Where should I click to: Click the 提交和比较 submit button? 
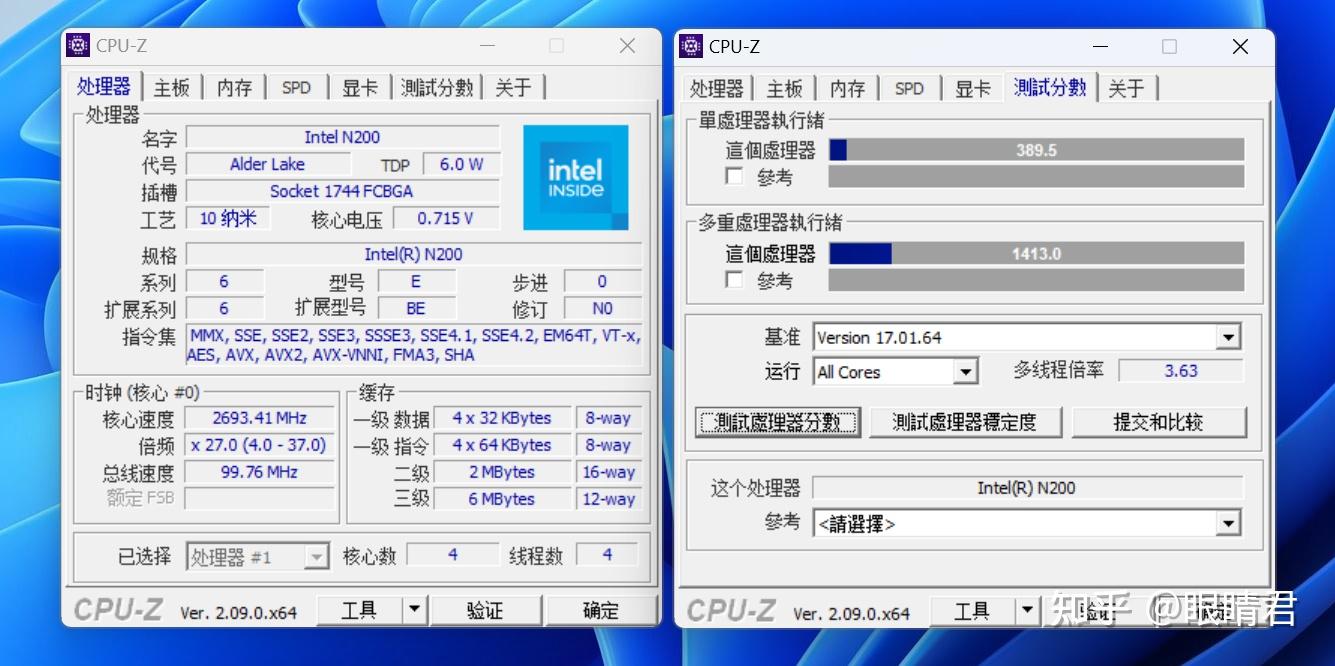tap(1160, 422)
